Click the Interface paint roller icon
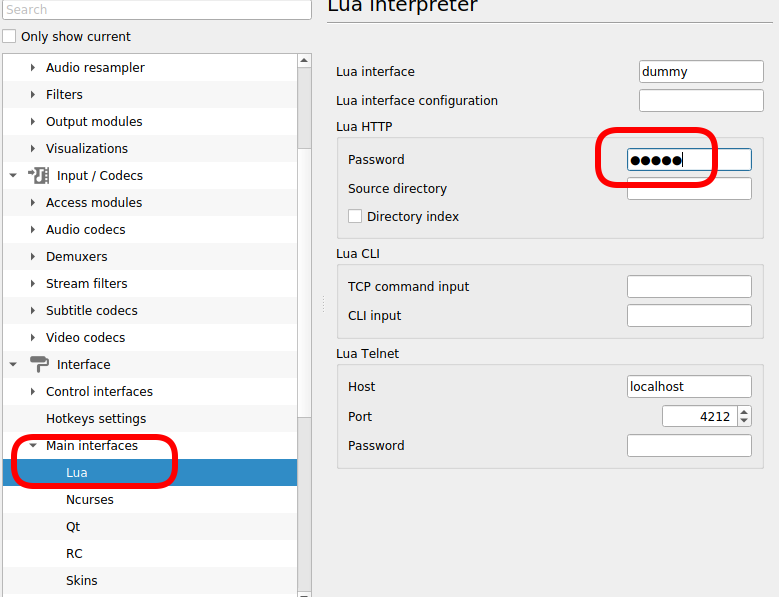Viewport: 779px width, 597px height. (x=39, y=365)
